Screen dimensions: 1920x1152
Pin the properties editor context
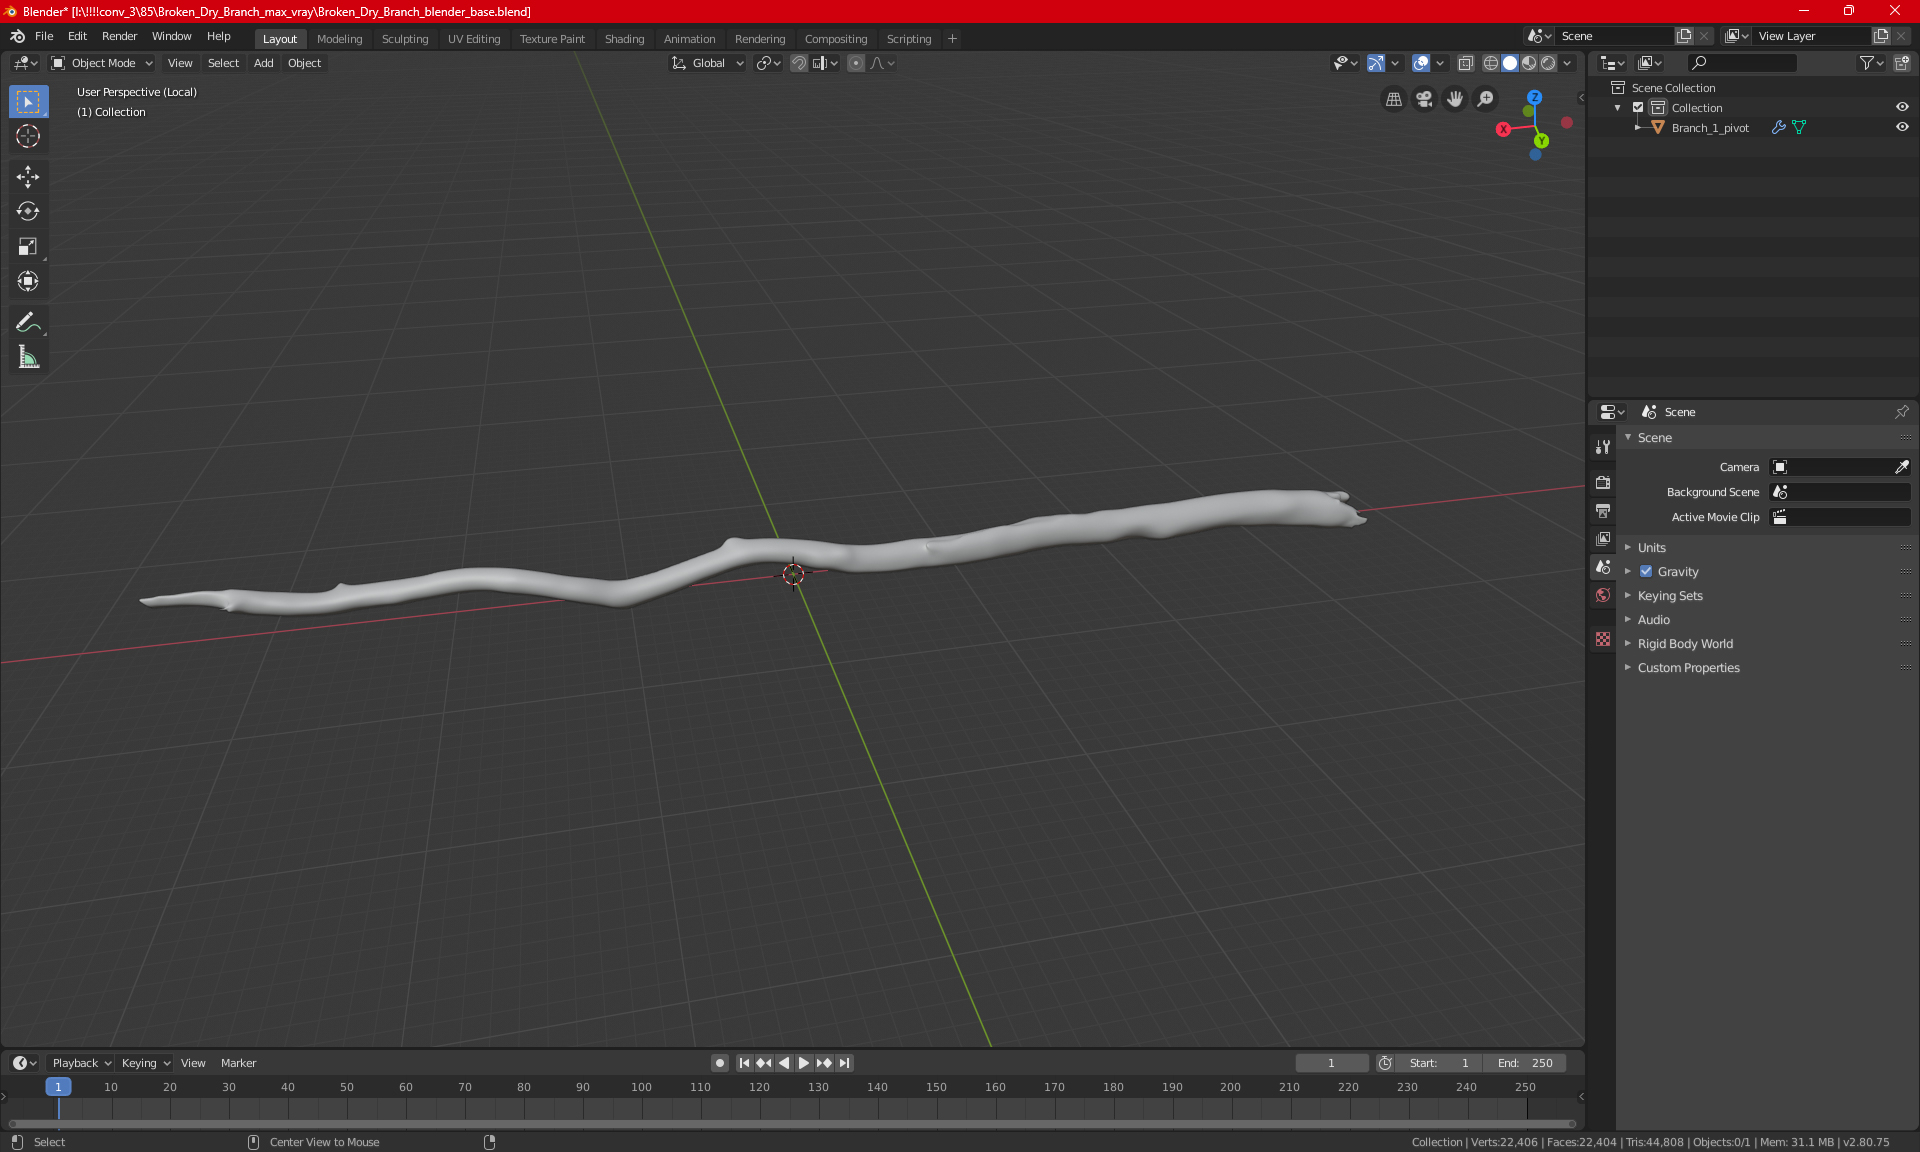(1902, 412)
